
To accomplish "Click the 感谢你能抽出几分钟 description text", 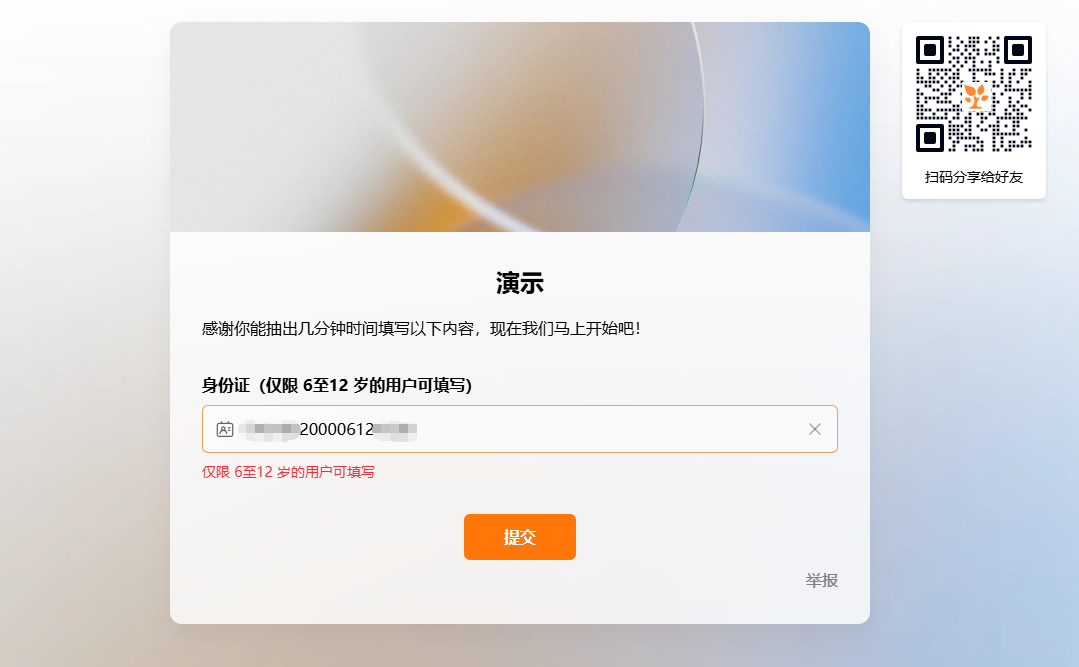I will pyautogui.click(x=422, y=328).
